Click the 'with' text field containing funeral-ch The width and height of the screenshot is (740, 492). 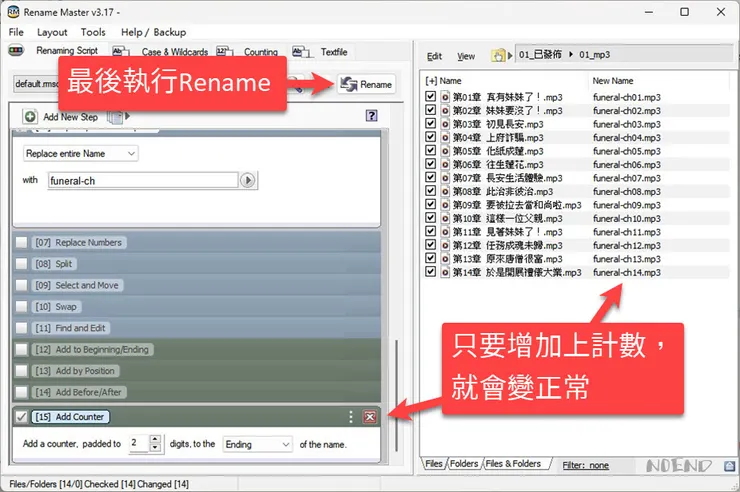(x=143, y=180)
